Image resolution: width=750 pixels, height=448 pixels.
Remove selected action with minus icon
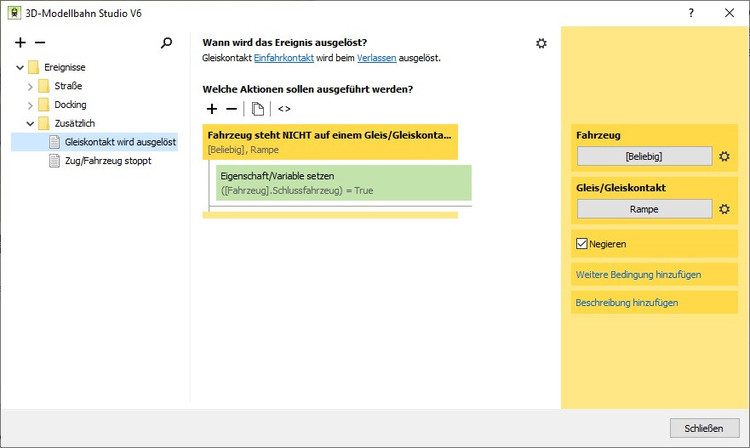click(231, 108)
